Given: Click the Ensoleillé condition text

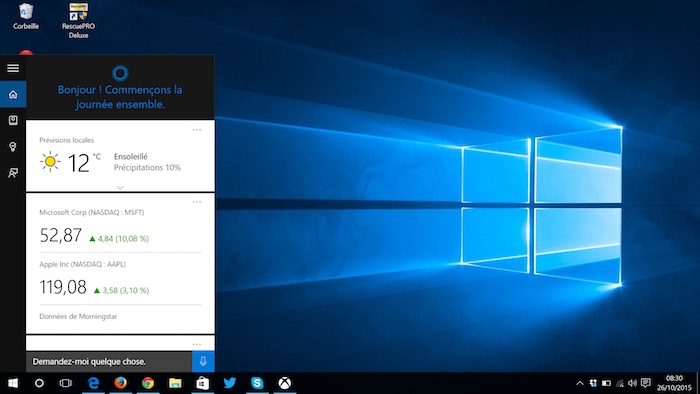Looking at the screenshot, I should [131, 157].
